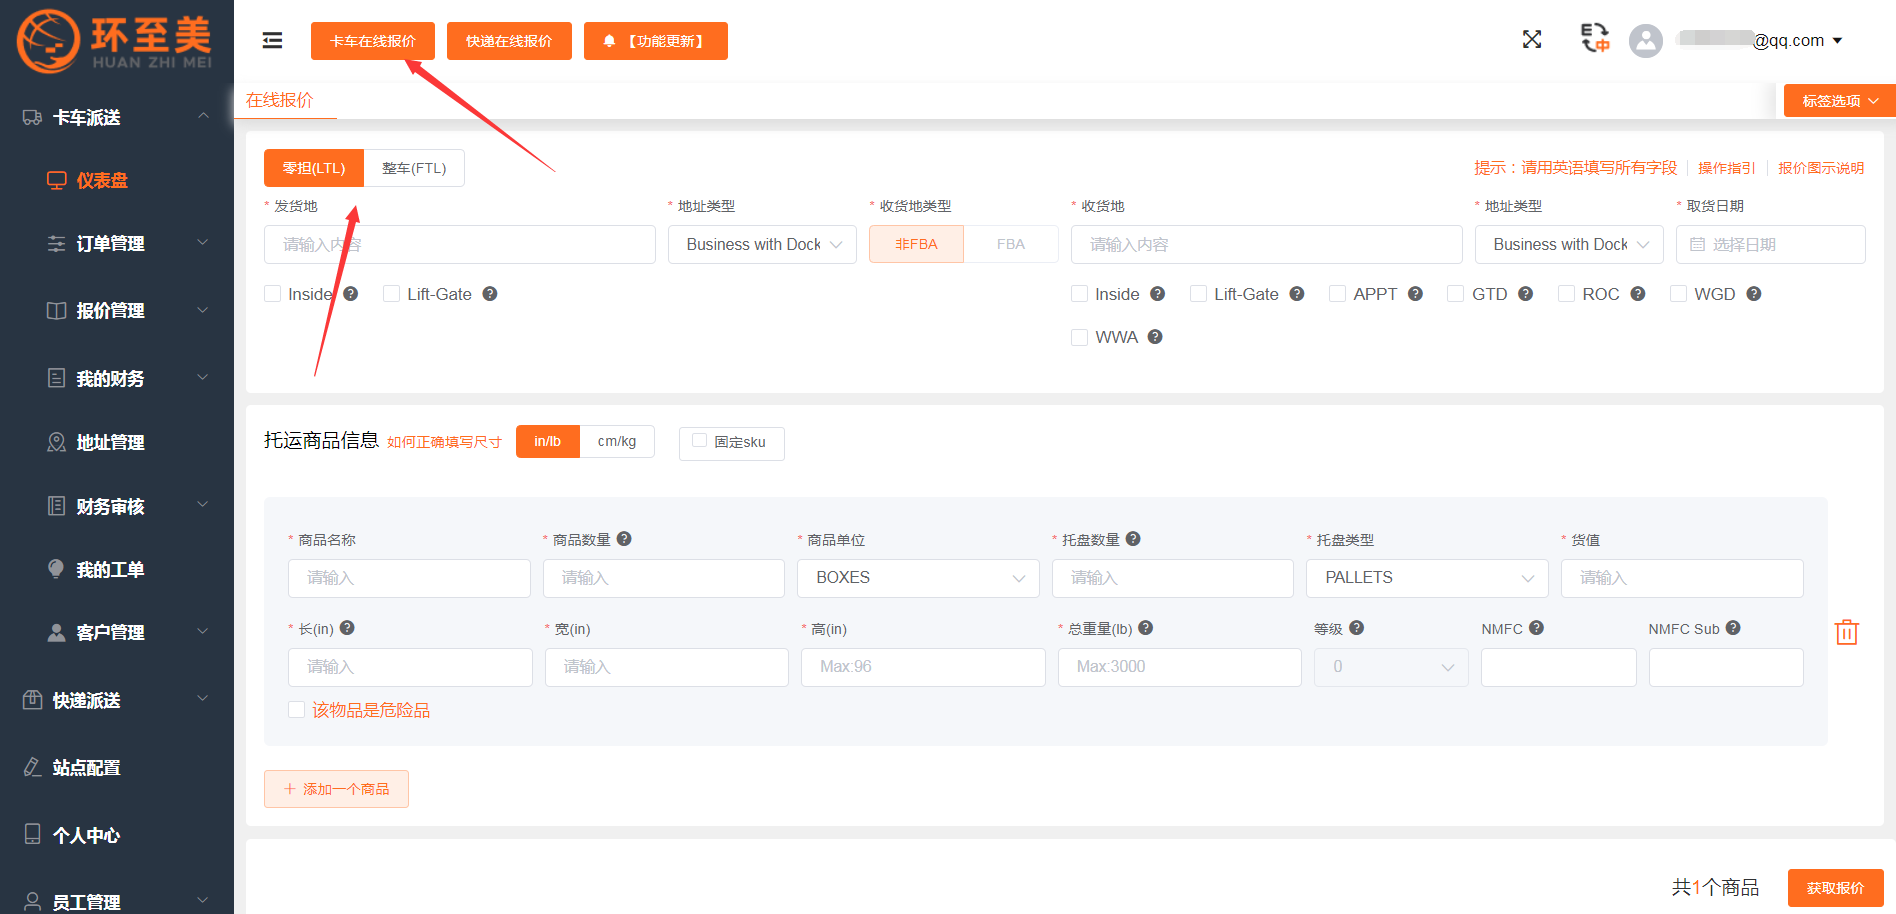Click the fullscreen toggle icon

[x=1531, y=39]
